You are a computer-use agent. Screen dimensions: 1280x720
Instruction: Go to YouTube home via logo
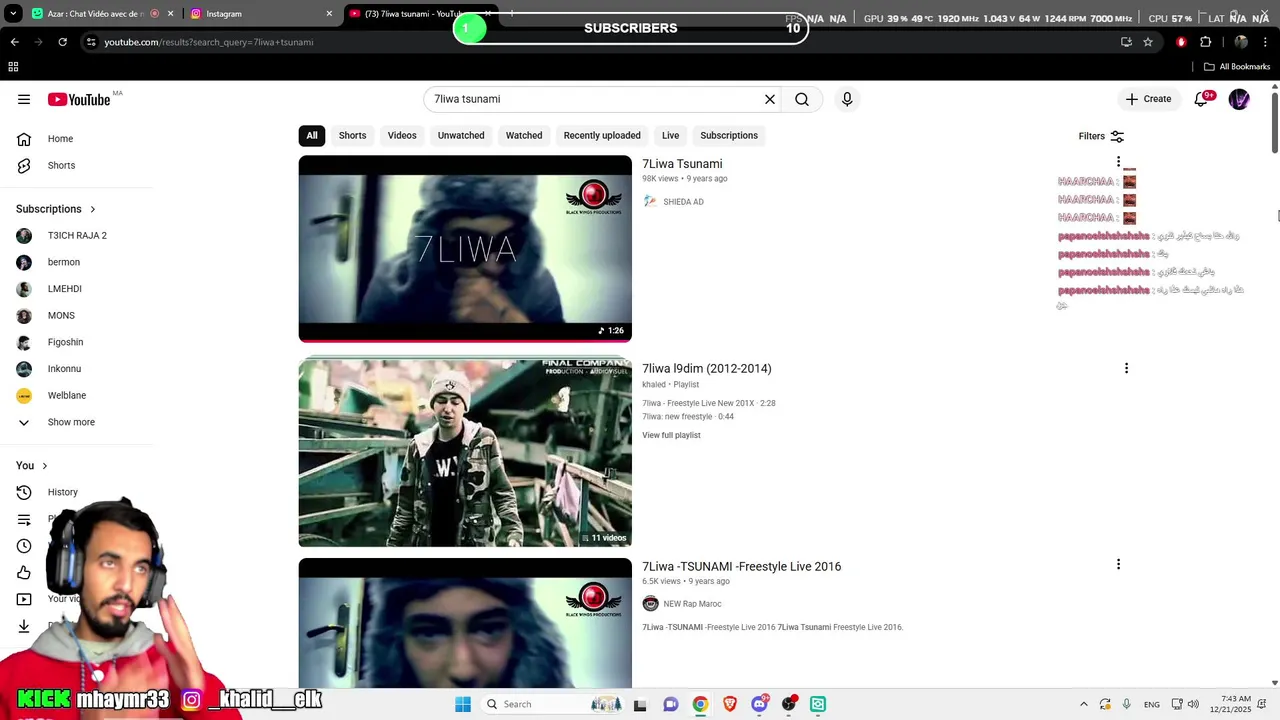[79, 99]
